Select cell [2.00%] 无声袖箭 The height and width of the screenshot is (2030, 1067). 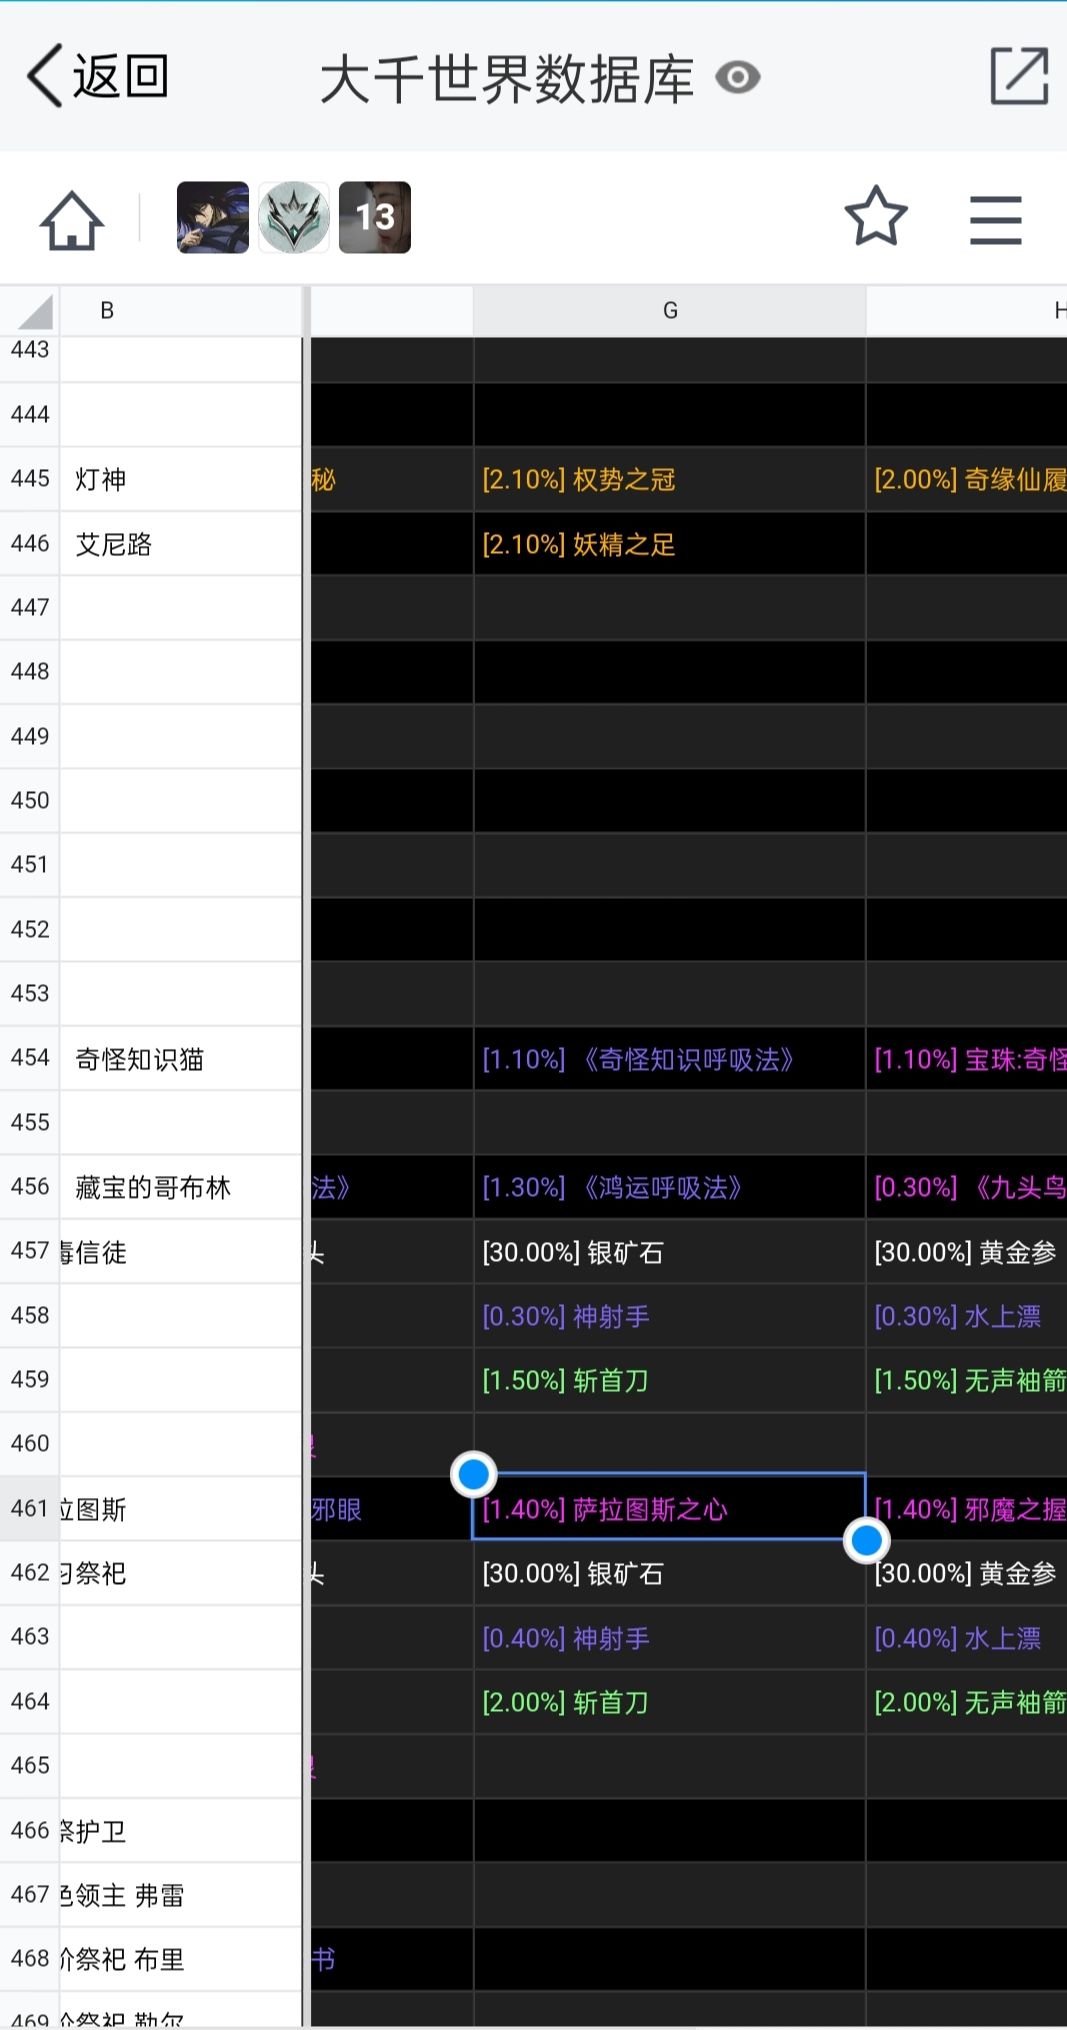pos(967,1701)
